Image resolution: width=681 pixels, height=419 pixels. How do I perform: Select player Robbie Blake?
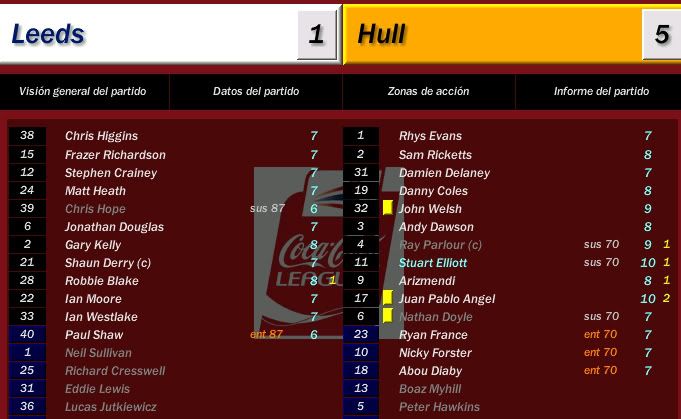tap(102, 280)
